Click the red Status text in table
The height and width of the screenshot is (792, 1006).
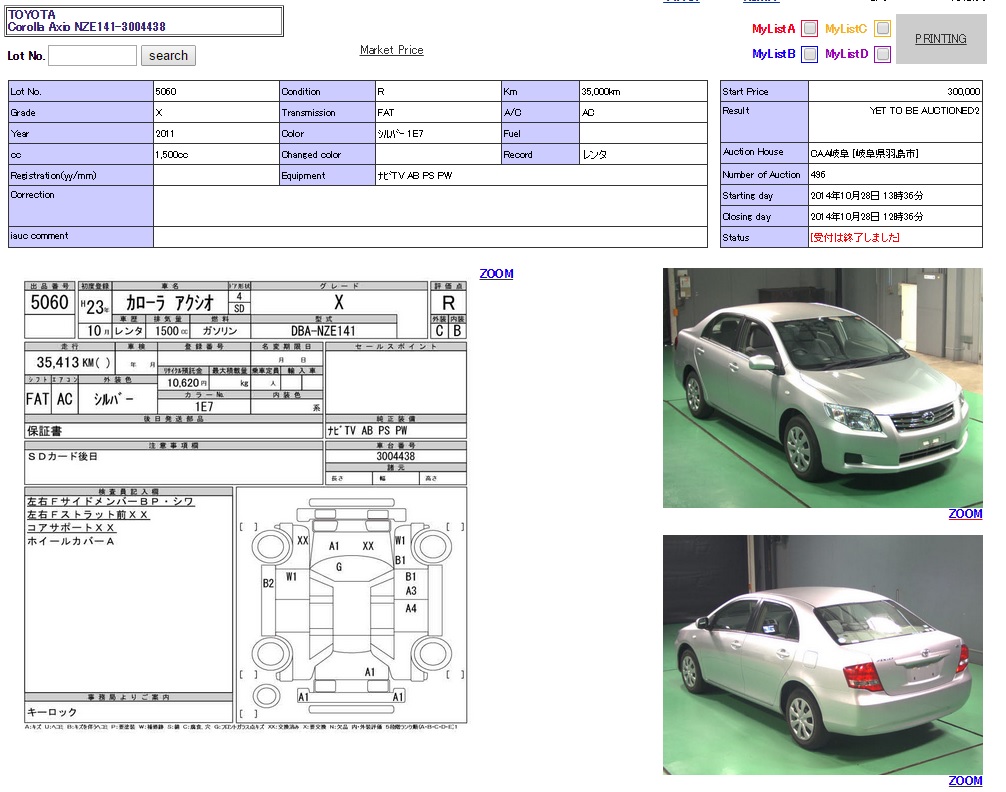click(854, 238)
